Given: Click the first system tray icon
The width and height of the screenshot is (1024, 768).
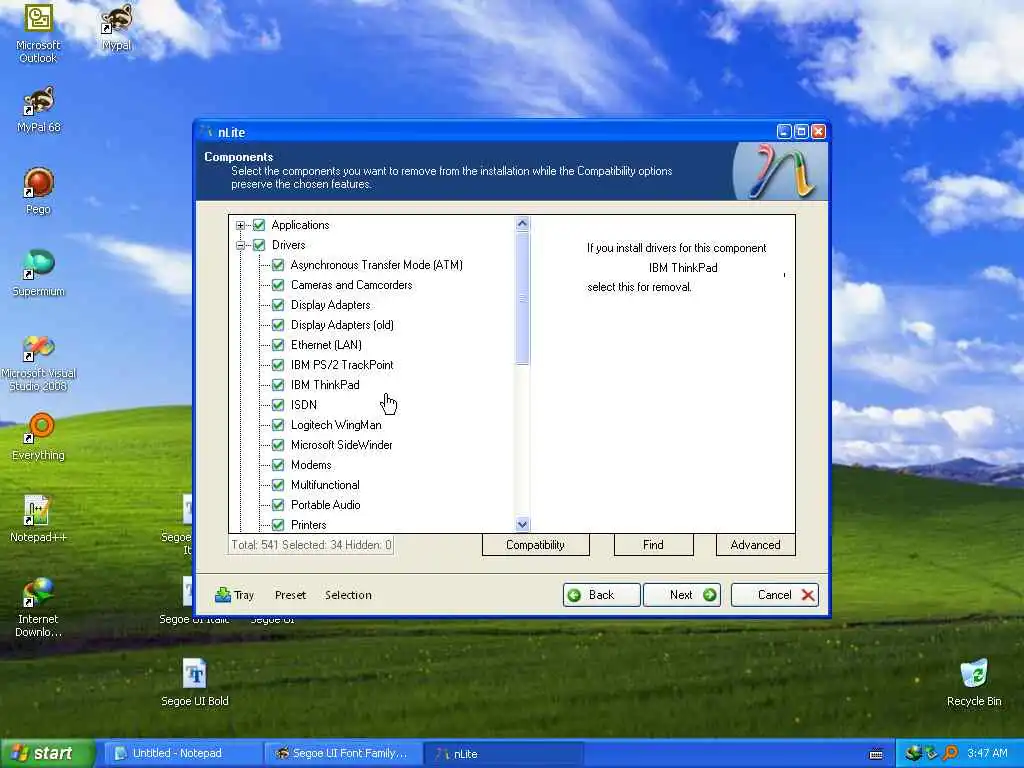Looking at the screenshot, I should [x=913, y=753].
